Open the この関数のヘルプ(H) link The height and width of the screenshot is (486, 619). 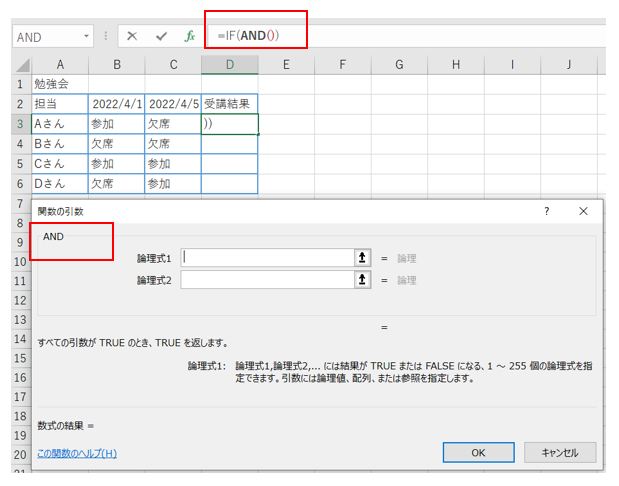pyautogui.click(x=77, y=453)
